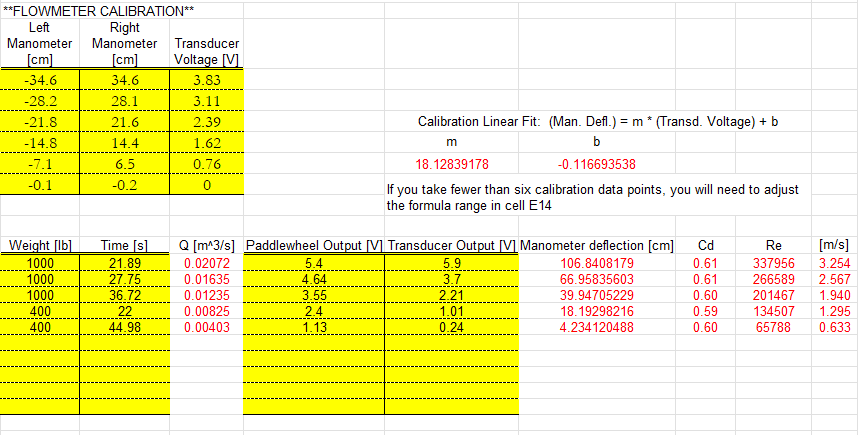
Task: Select flow rate value 0.02072
Action: [x=207, y=263]
